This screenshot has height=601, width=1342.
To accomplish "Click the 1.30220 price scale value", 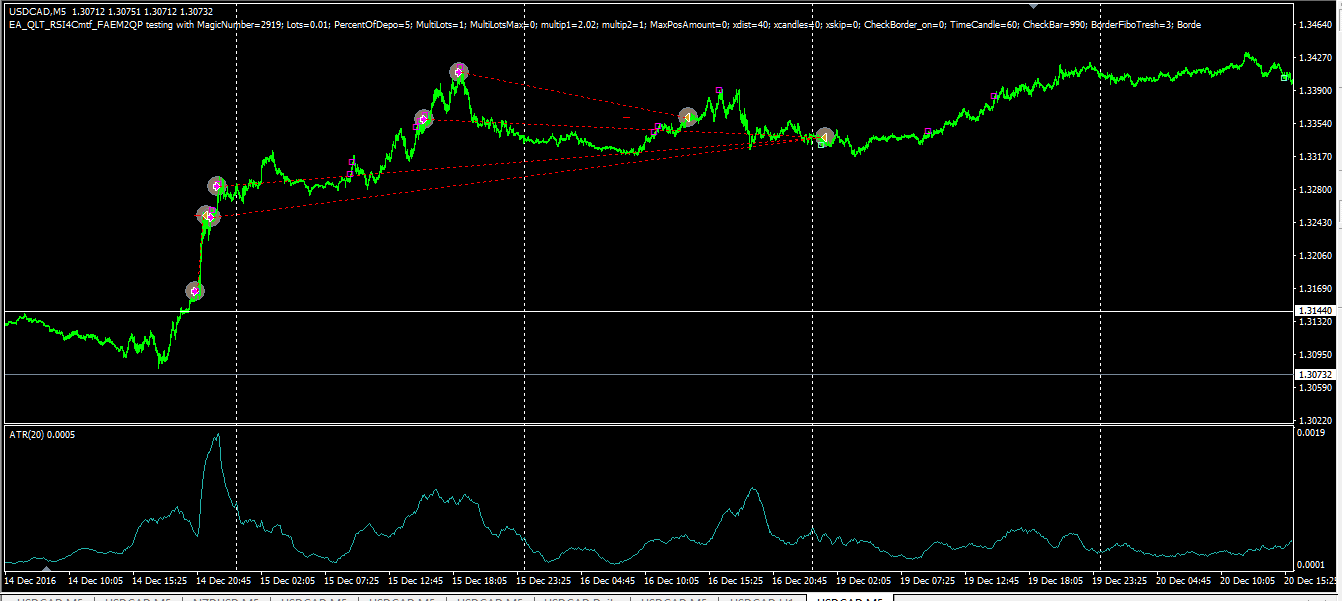I will click(x=1314, y=420).
